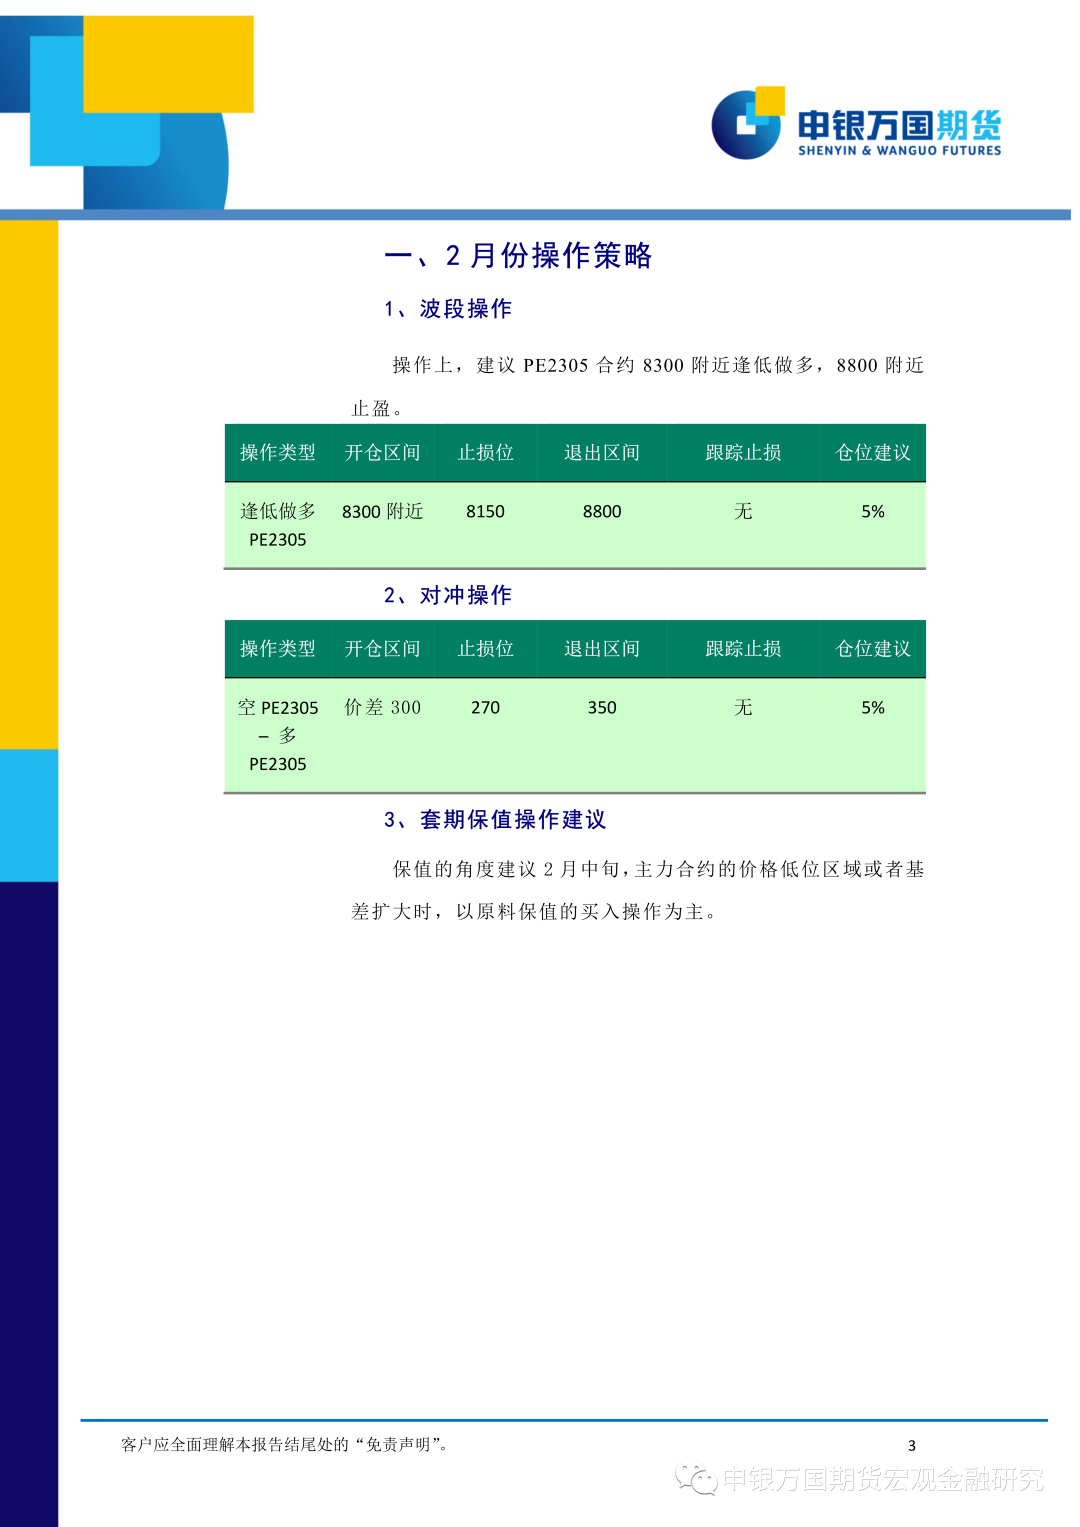Image resolution: width=1080 pixels, height=1527 pixels.
Task: Click "仓位建议" header in the 对冲操作 table
Action: pos(873,649)
